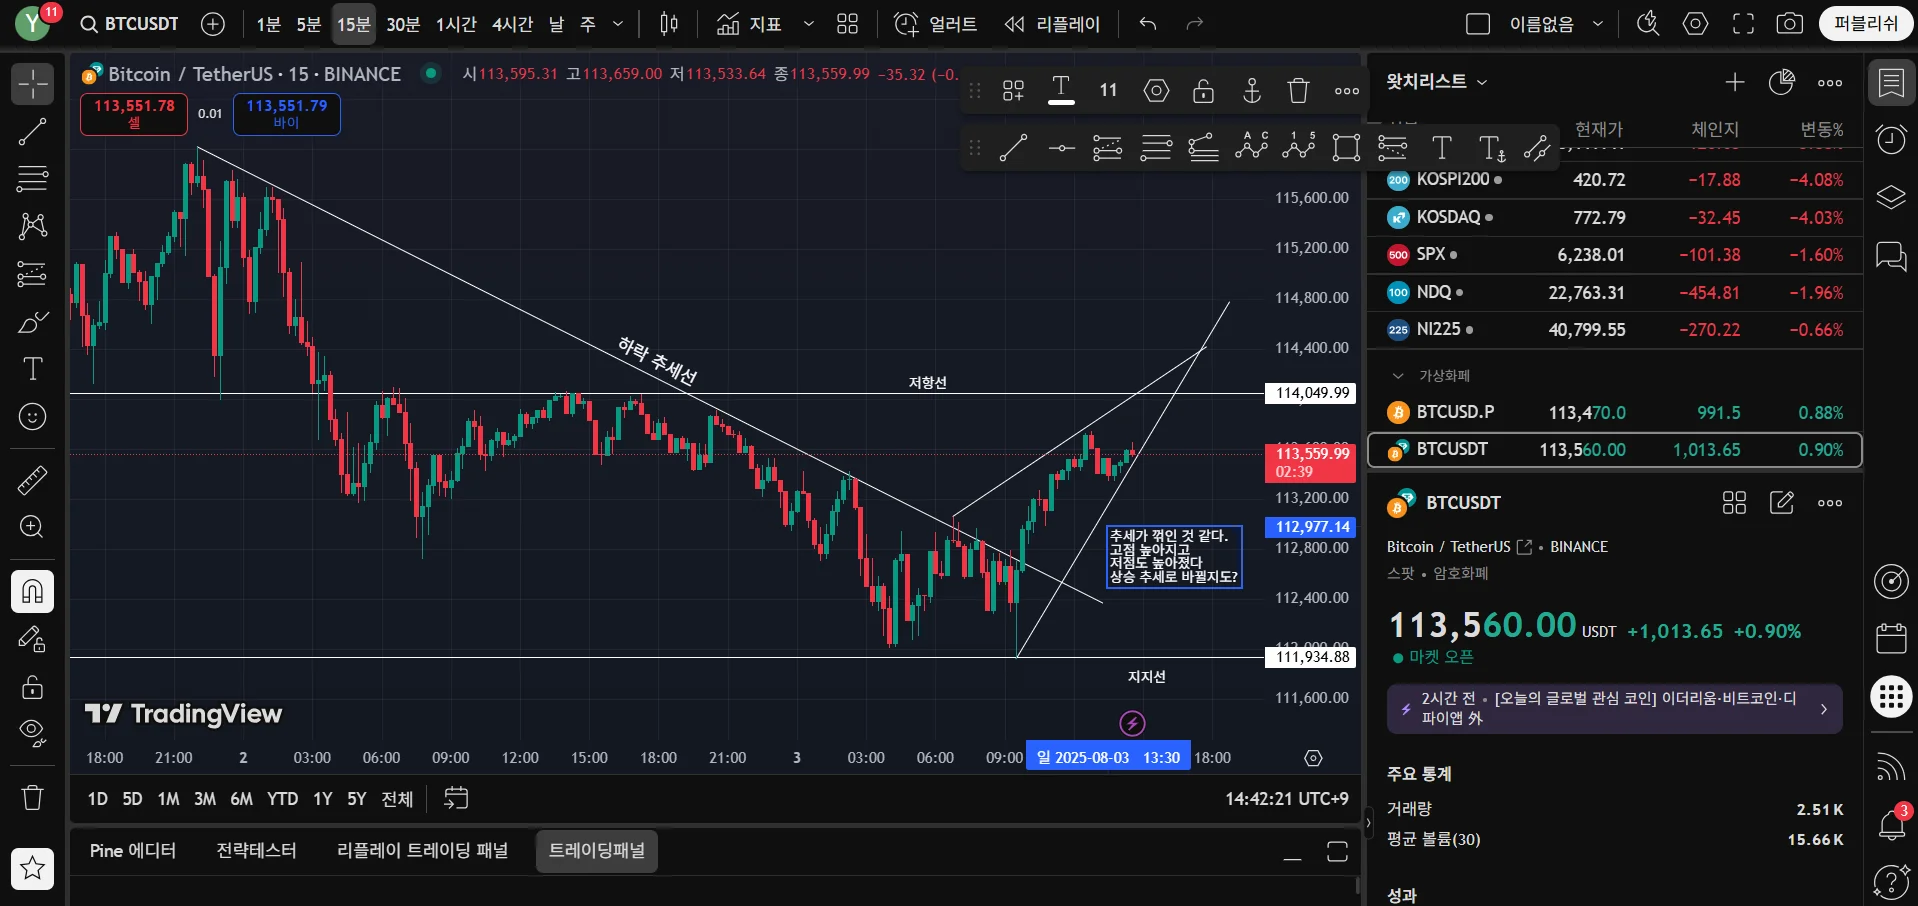Select the ruler measure tool
The height and width of the screenshot is (906, 1918).
click(32, 480)
